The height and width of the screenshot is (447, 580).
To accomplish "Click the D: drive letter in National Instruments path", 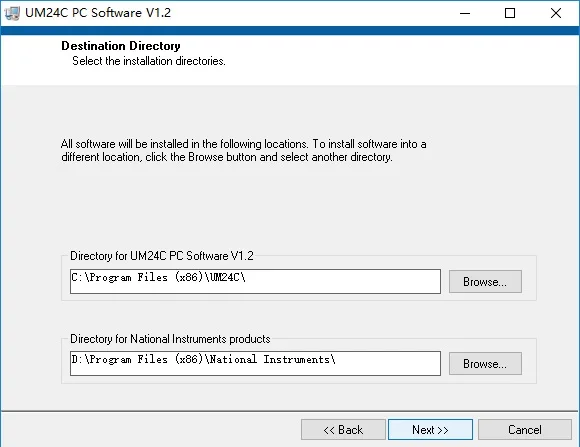I will (x=78, y=359).
